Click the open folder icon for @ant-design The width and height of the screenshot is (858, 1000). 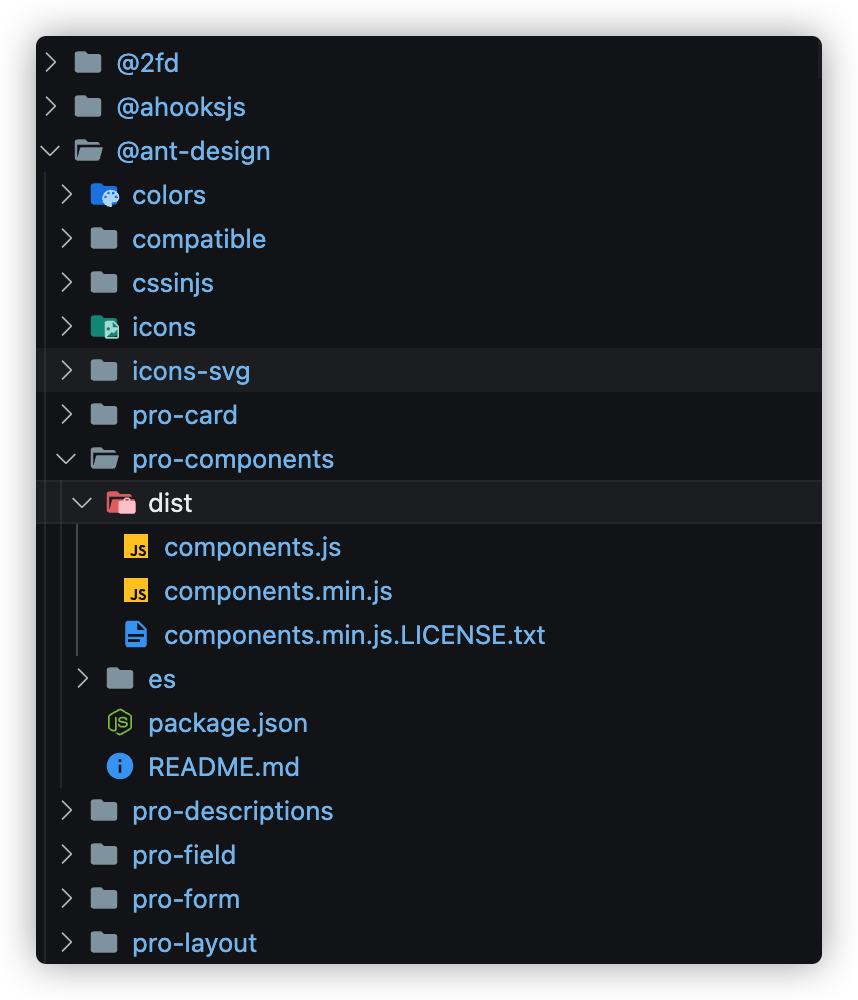click(x=89, y=151)
